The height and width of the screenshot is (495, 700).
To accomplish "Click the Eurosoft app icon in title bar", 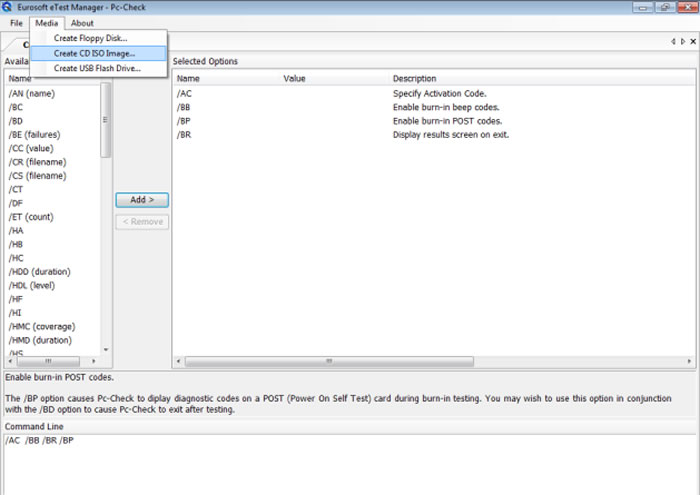I will 7,7.
